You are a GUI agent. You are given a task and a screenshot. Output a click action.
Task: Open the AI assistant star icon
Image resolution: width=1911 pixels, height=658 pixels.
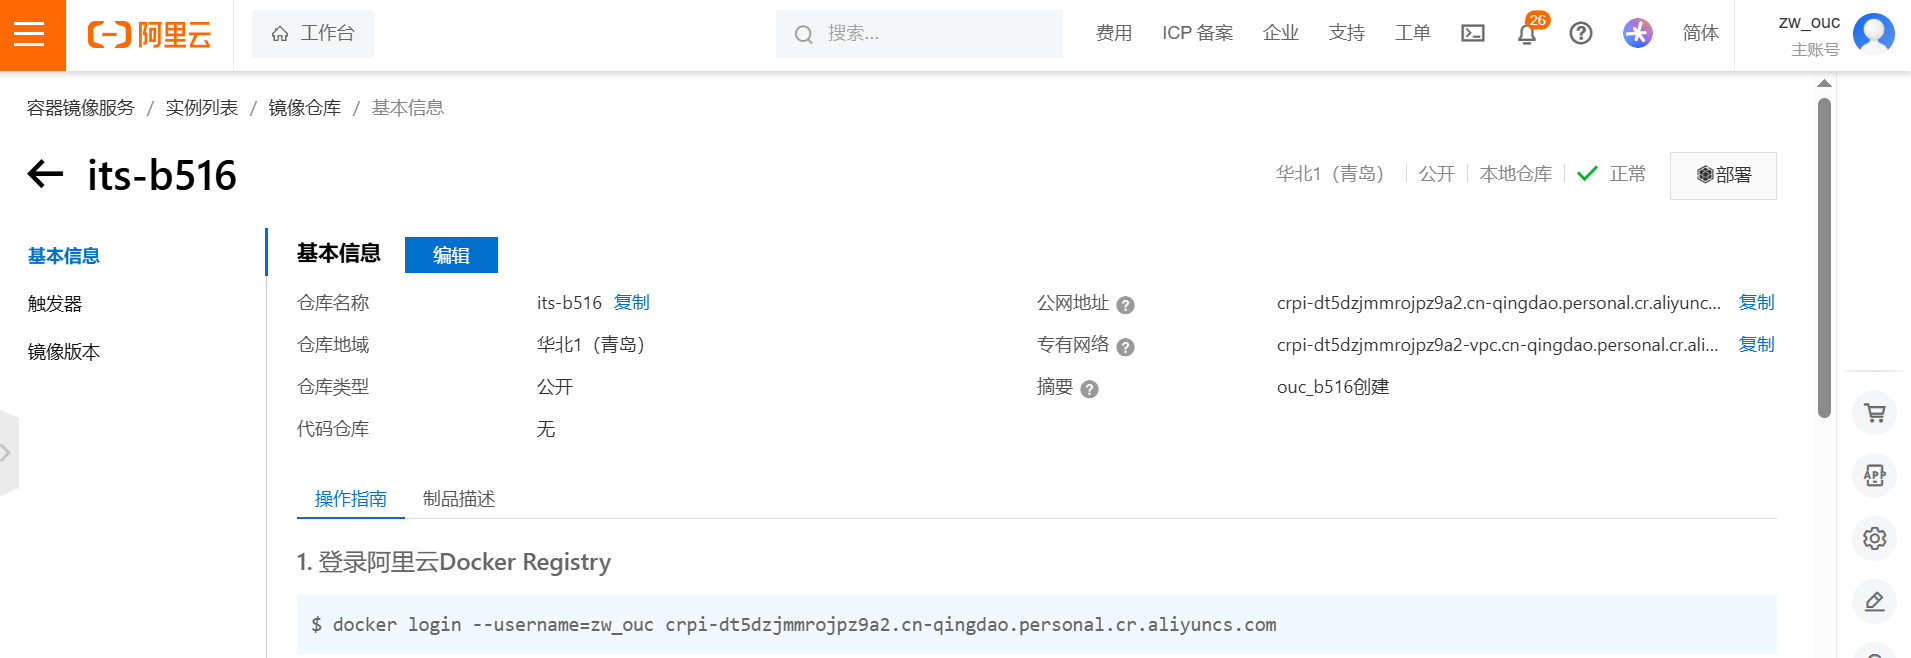click(x=1638, y=33)
